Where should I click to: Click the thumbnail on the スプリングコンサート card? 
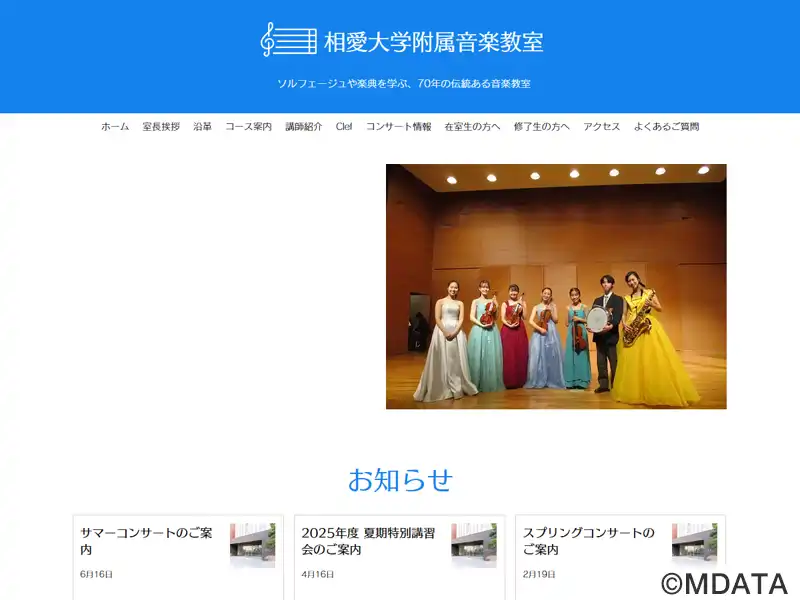[695, 545]
